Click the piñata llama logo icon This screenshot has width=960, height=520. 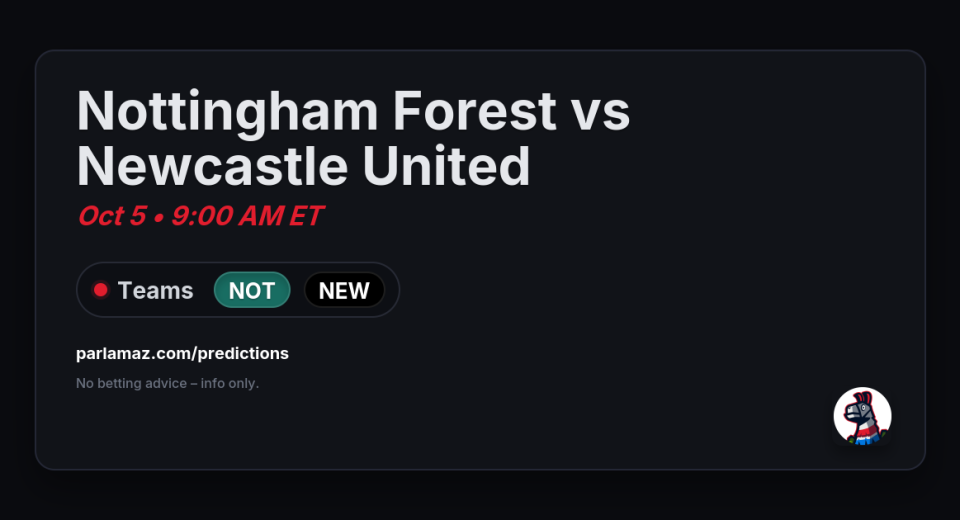pos(862,416)
